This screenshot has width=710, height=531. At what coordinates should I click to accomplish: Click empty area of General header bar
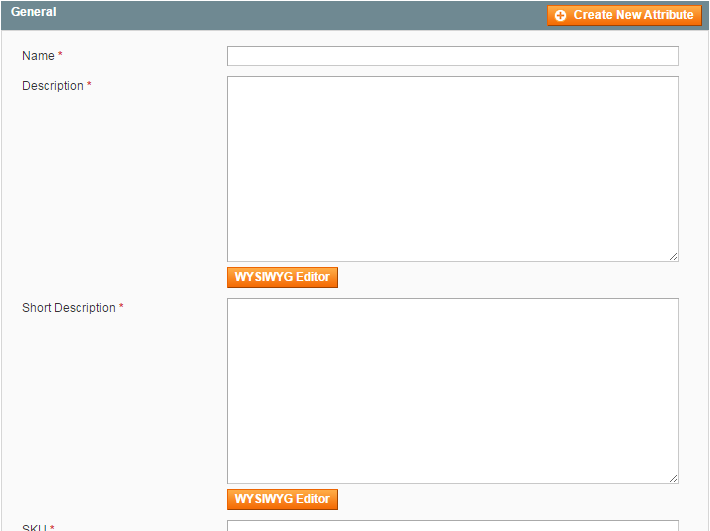[x=300, y=14]
